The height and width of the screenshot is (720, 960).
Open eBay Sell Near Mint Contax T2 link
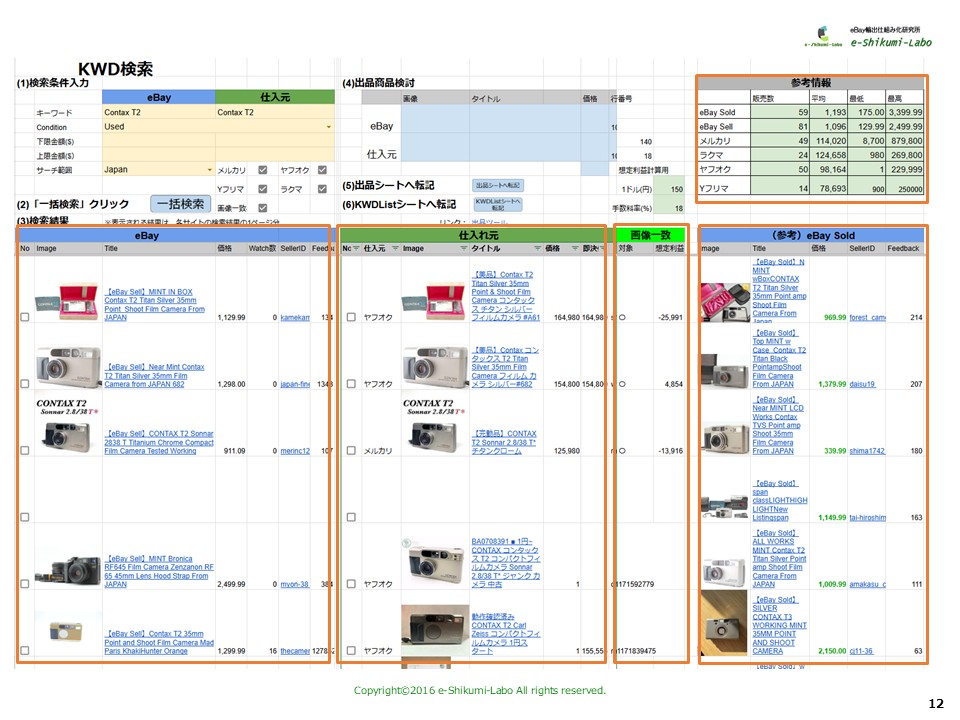pos(154,375)
